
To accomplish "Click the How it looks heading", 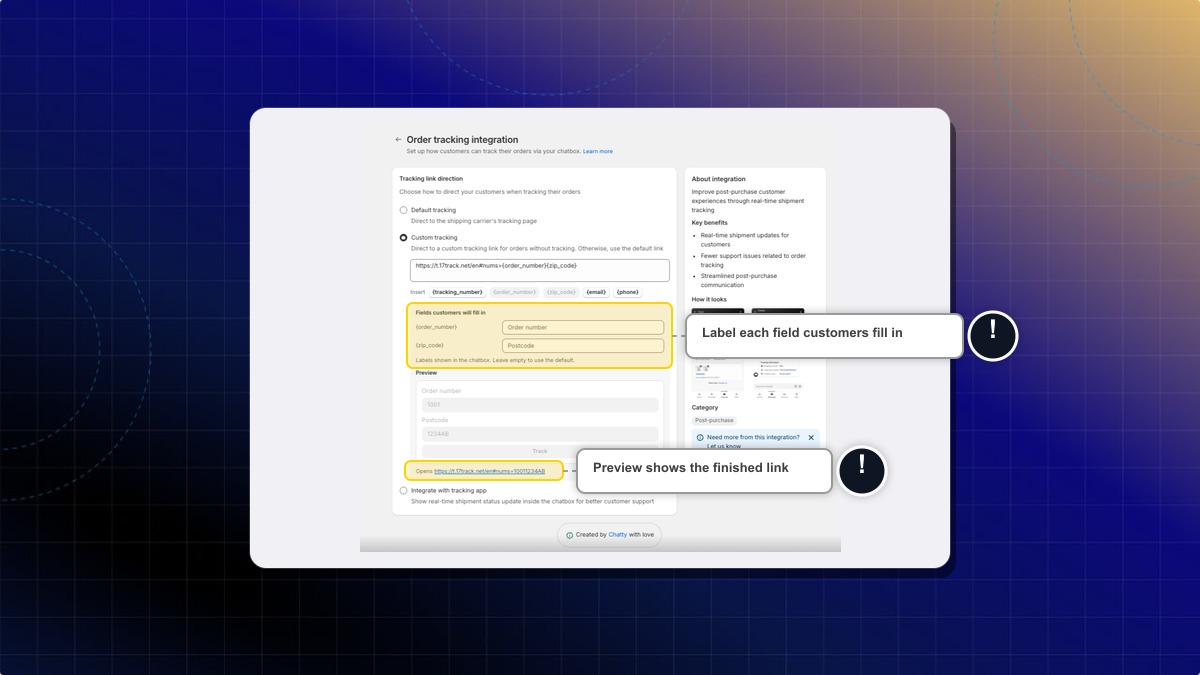I will coord(709,300).
